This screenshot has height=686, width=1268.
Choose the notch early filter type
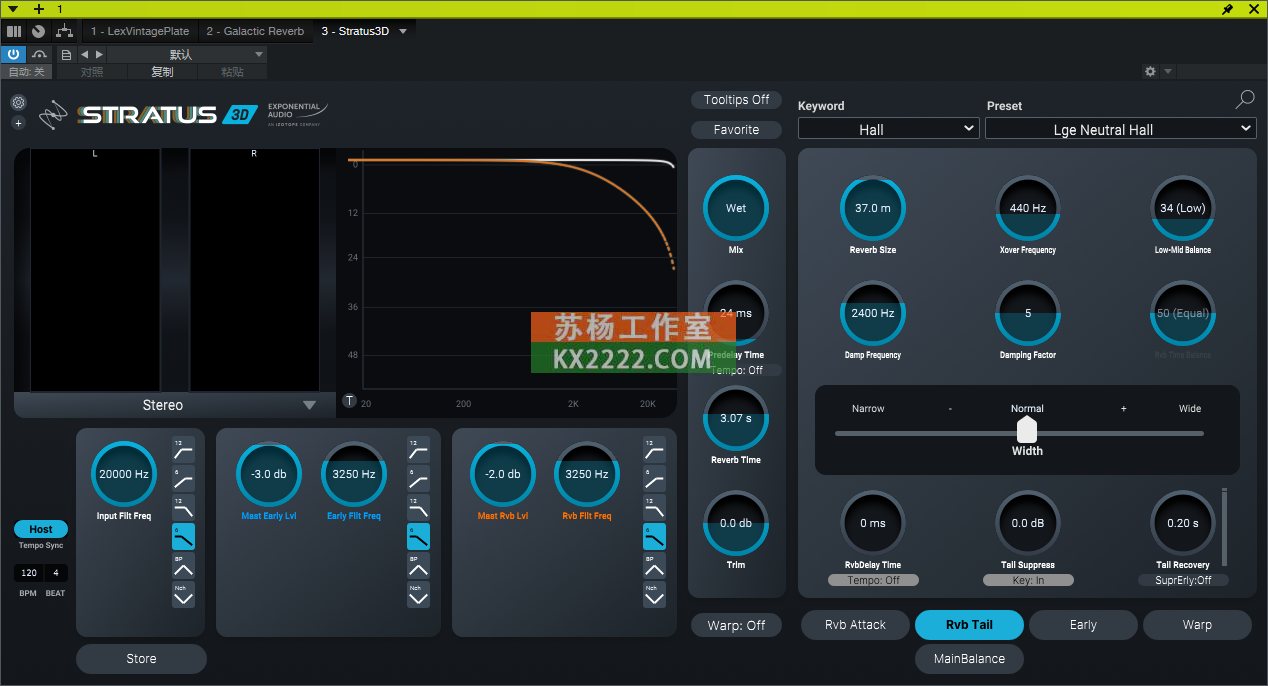pyautogui.click(x=418, y=594)
